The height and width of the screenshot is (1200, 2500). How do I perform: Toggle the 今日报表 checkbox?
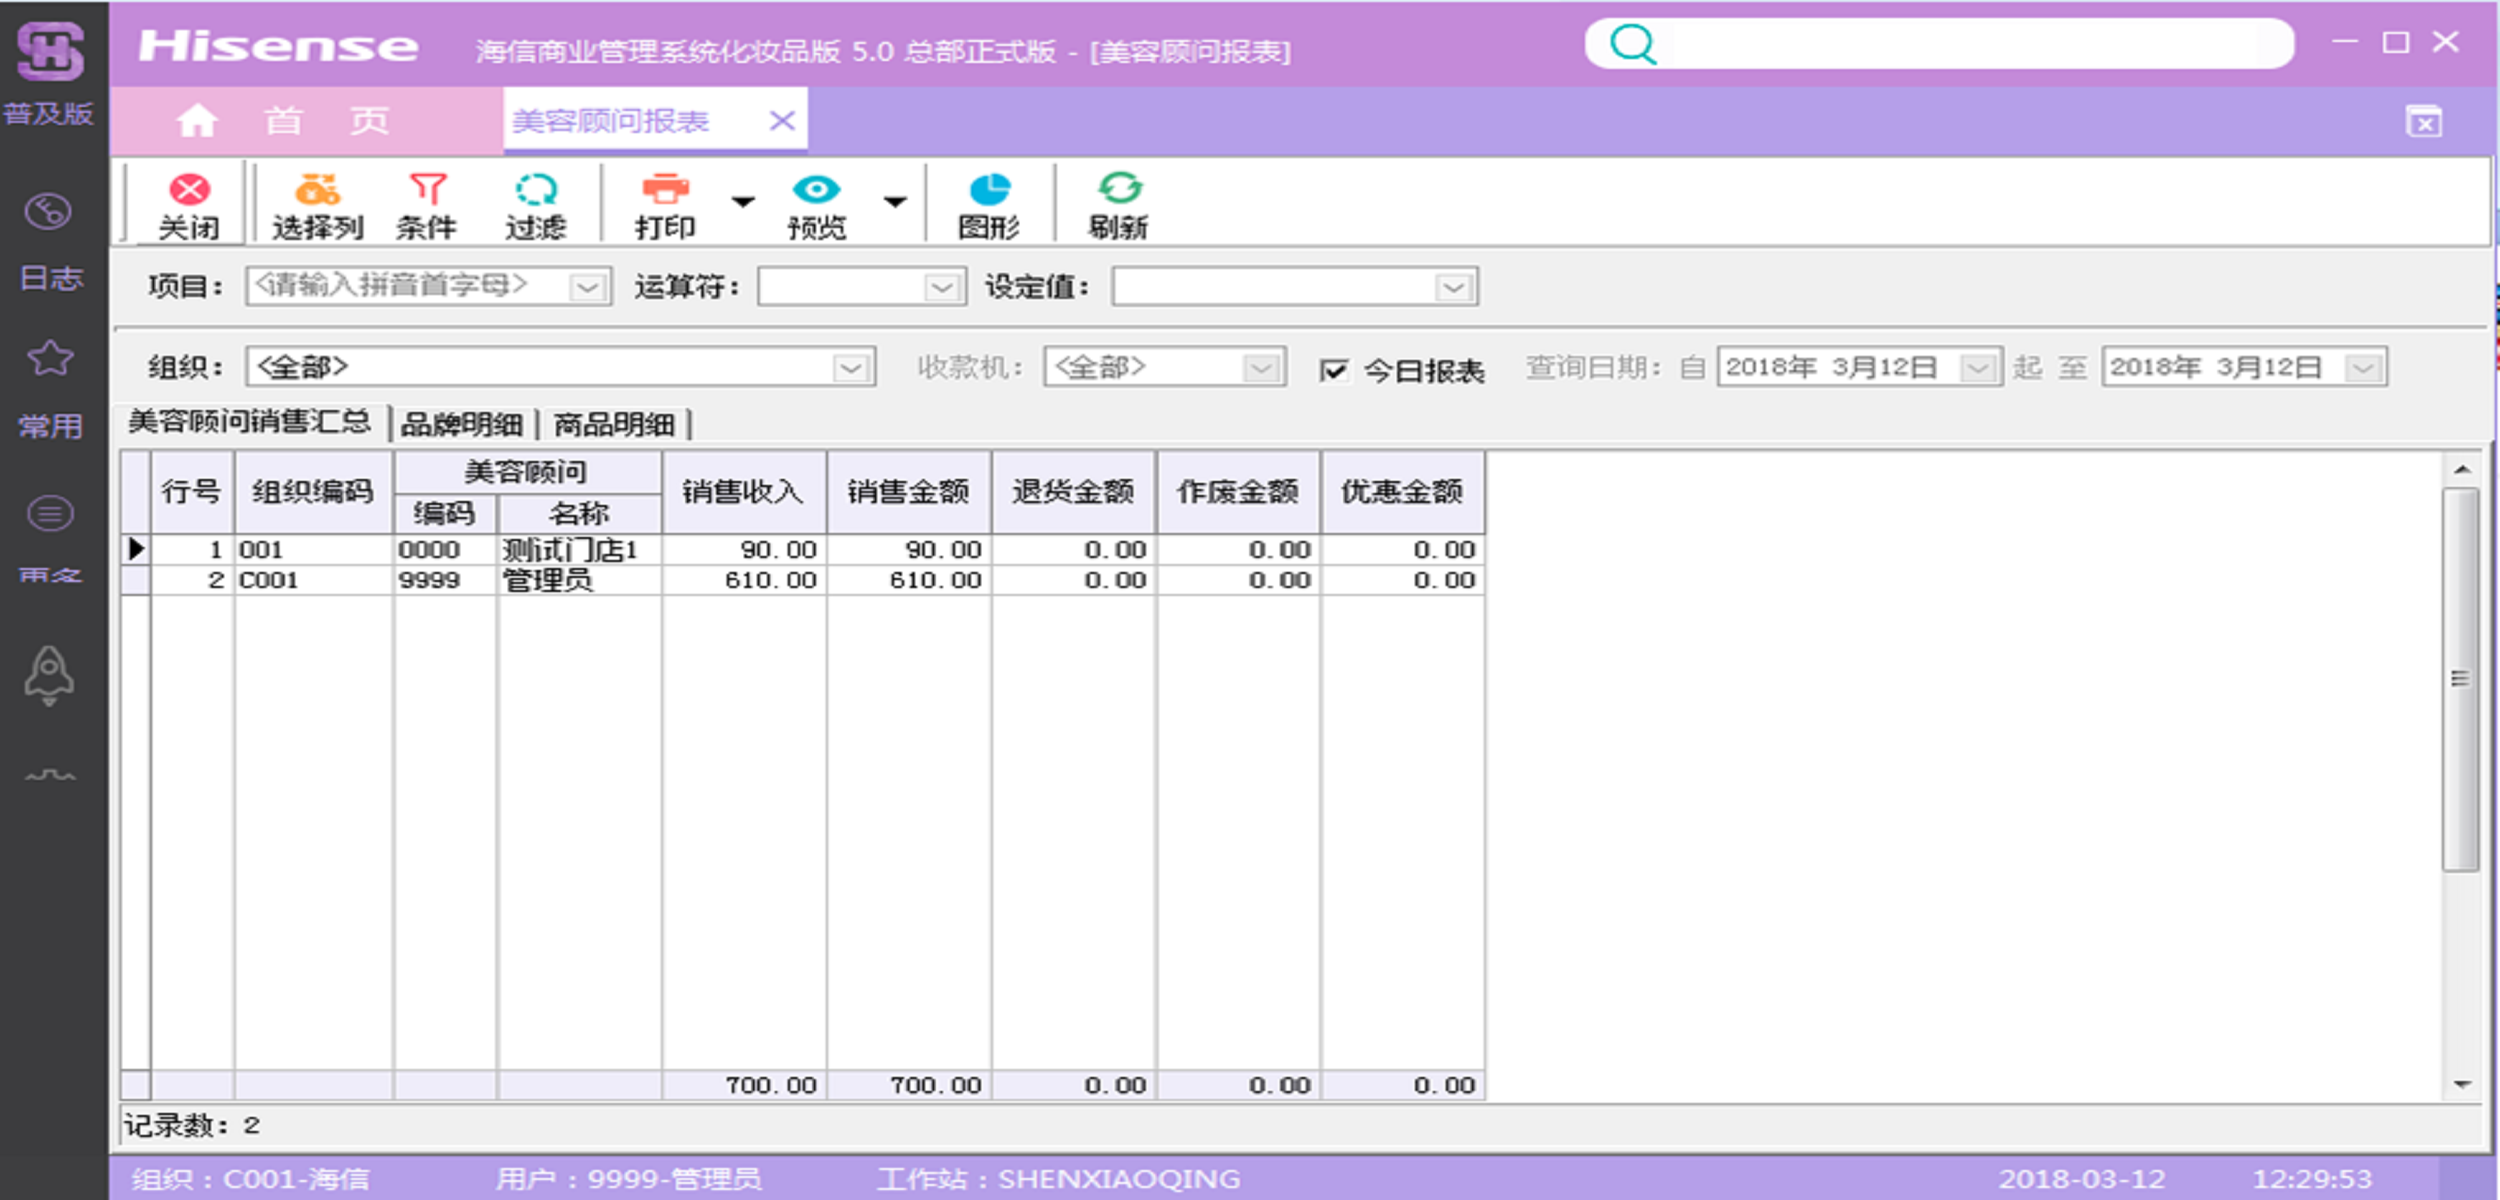(x=1333, y=370)
